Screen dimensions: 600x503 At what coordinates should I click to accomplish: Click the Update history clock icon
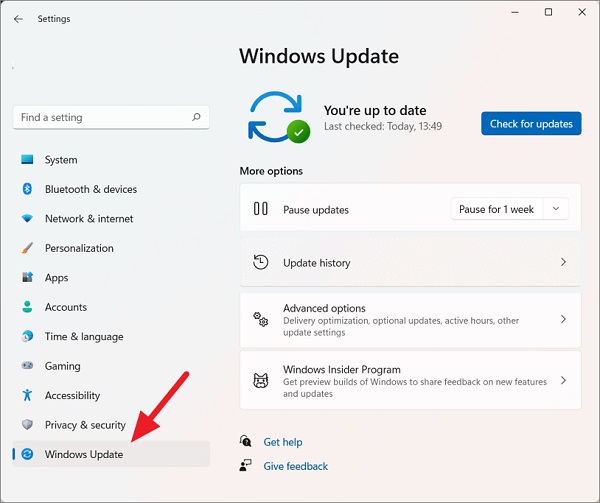coord(261,262)
